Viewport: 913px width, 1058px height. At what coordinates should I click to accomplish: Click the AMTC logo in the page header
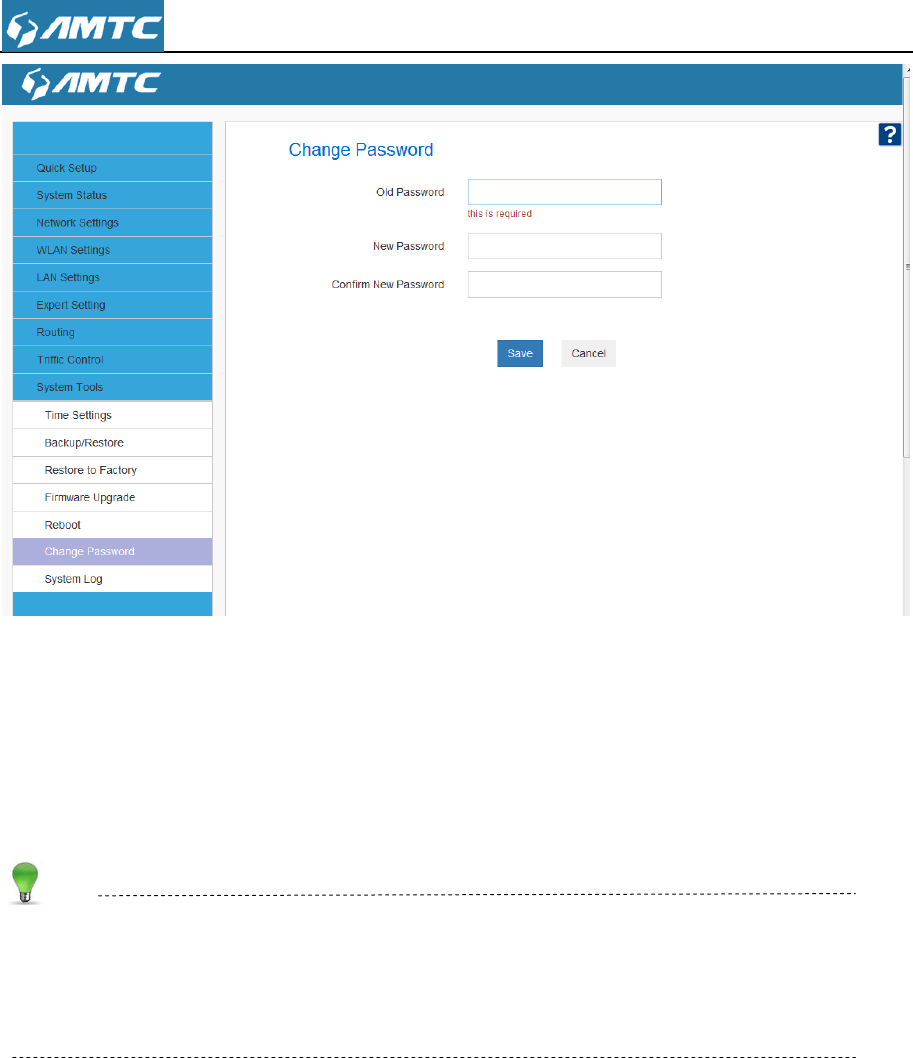coord(83,26)
